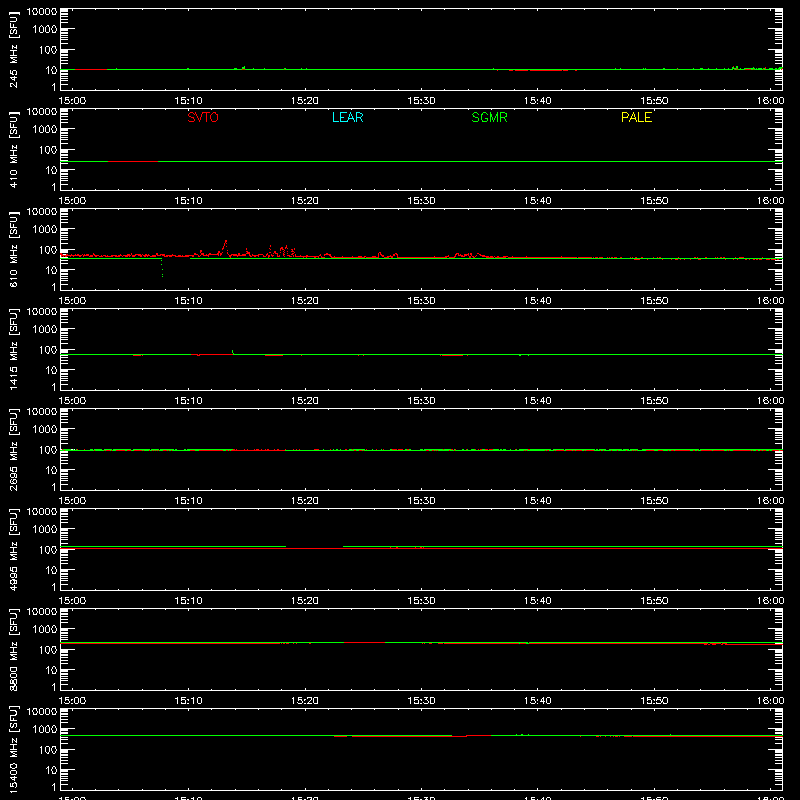This screenshot has width=800, height=800.
Task: Click the cyan LEAR station legend label
Action: (x=347, y=117)
